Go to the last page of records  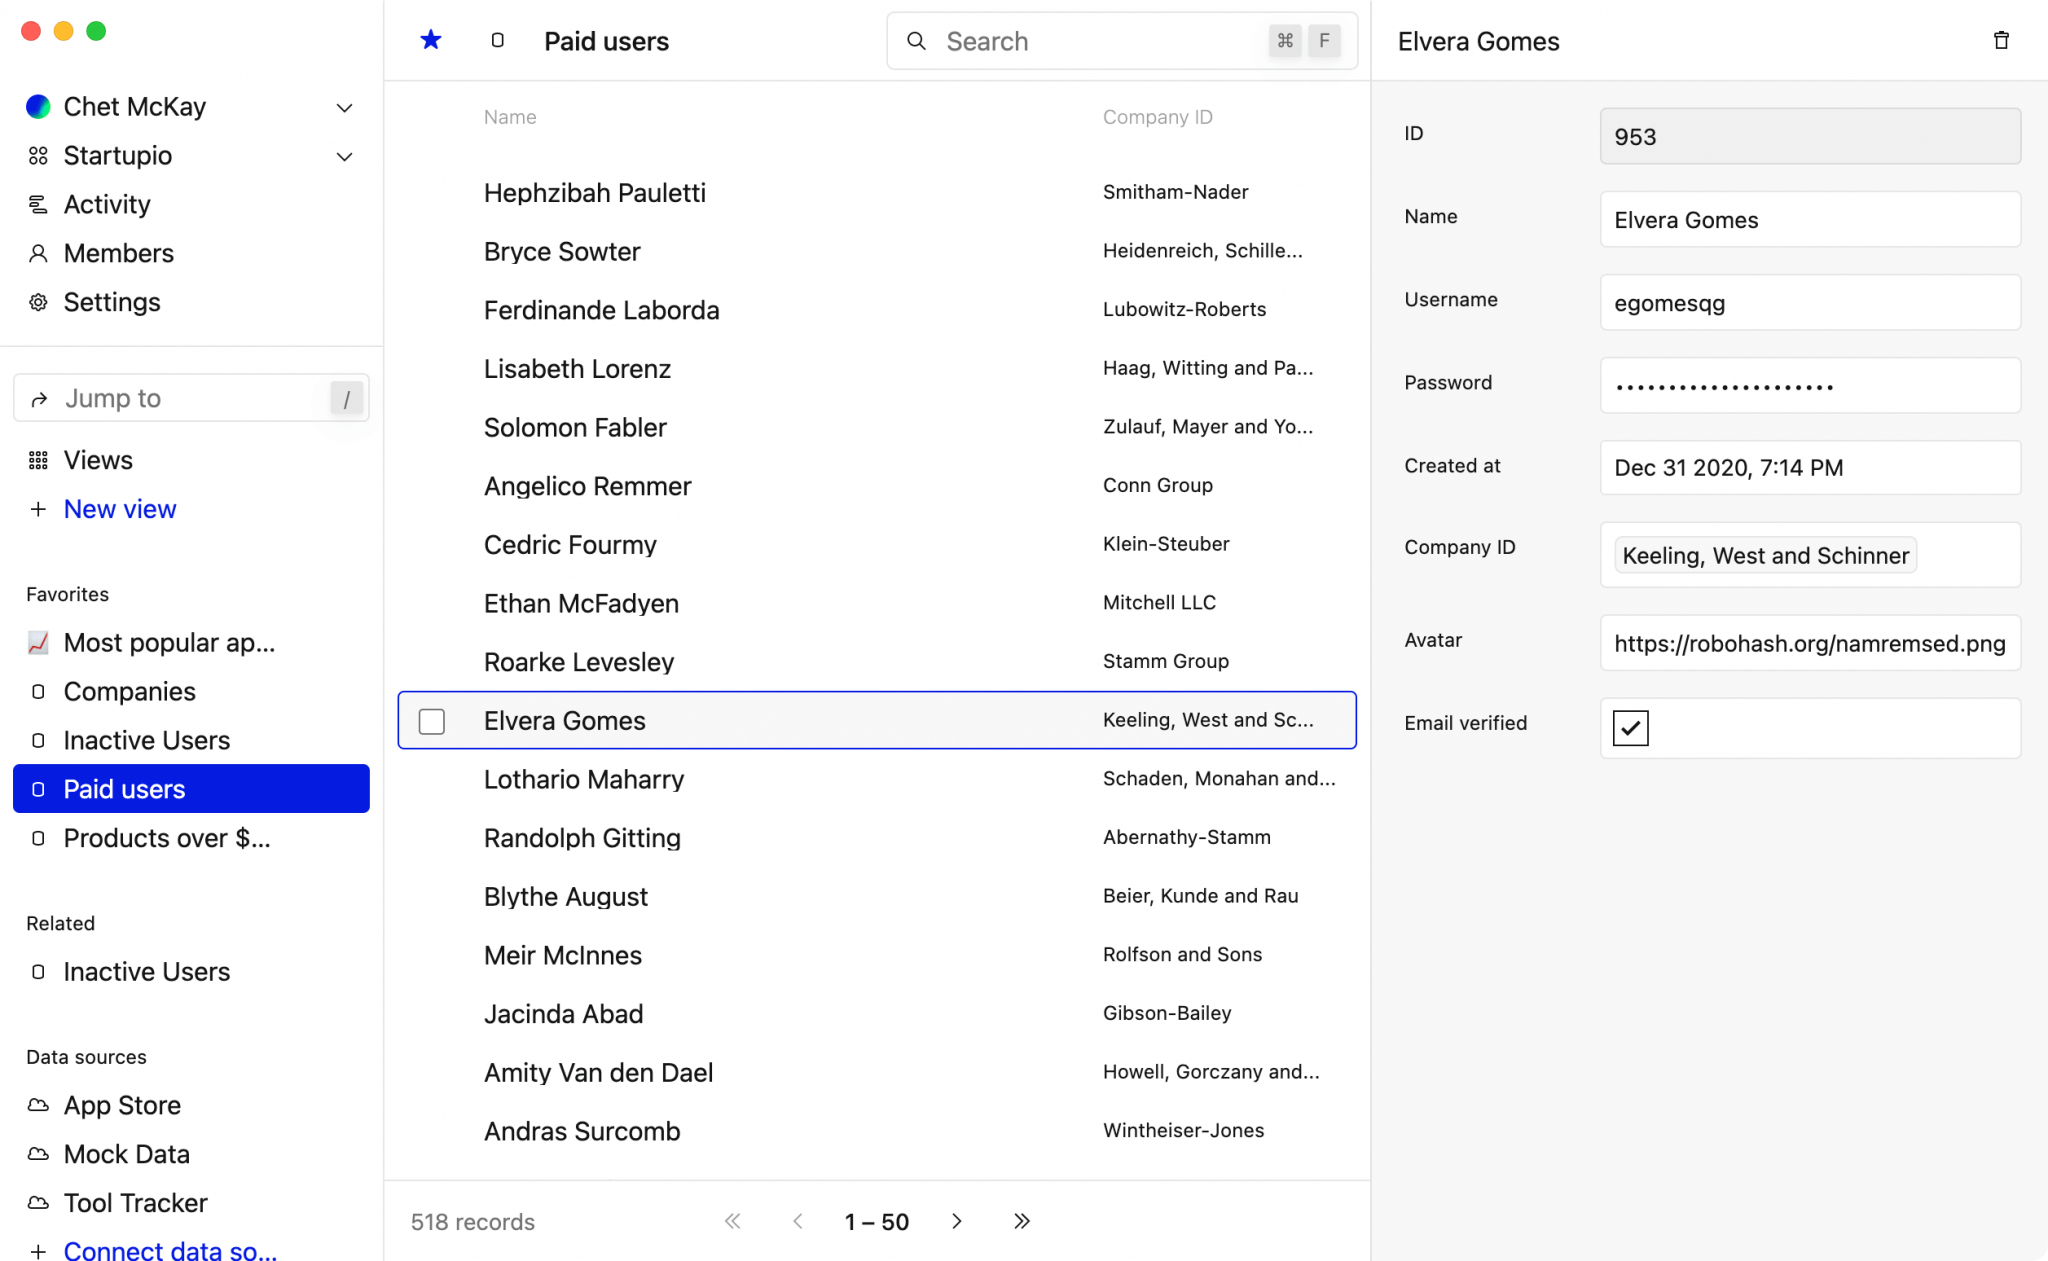(x=1022, y=1221)
